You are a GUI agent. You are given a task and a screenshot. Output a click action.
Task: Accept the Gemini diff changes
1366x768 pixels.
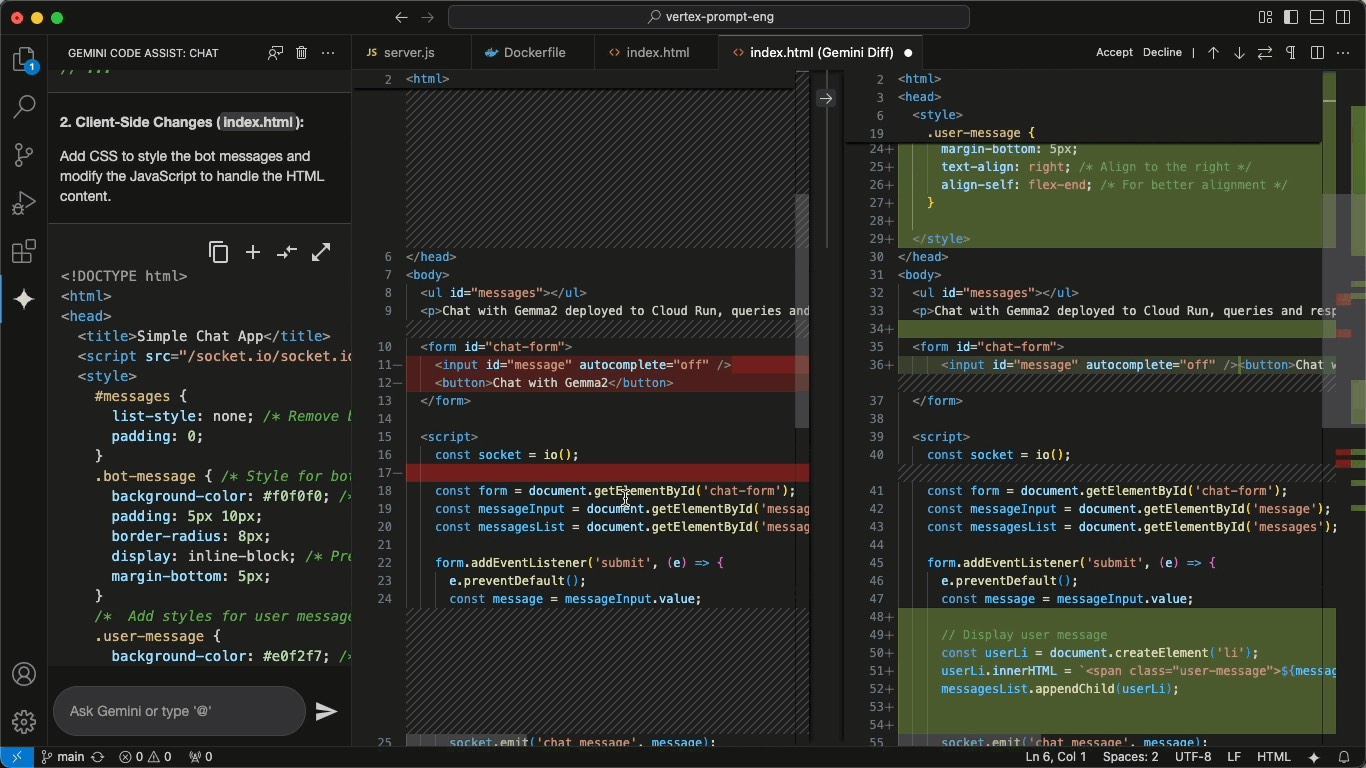[1114, 53]
